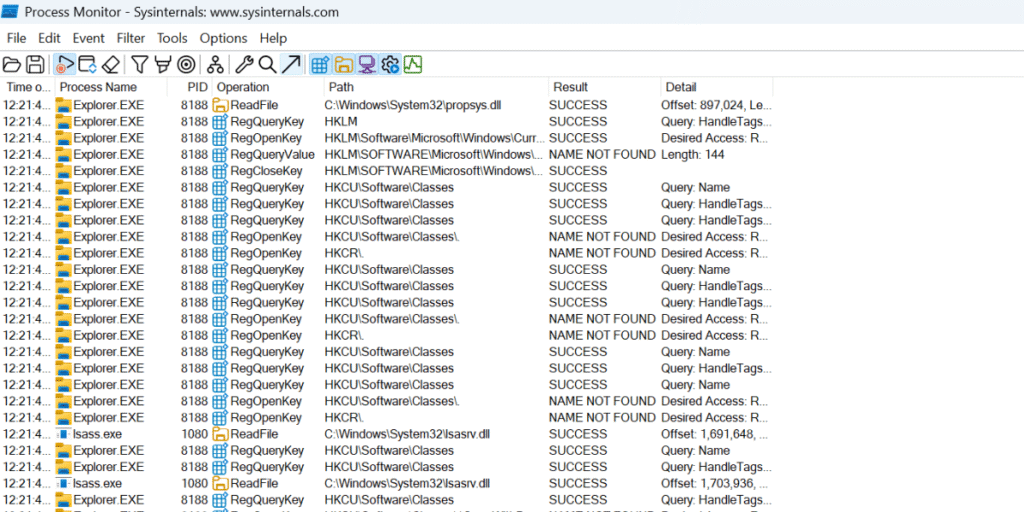Open the File menu
Image resolution: width=1024 pixels, height=512 pixels.
pos(16,39)
